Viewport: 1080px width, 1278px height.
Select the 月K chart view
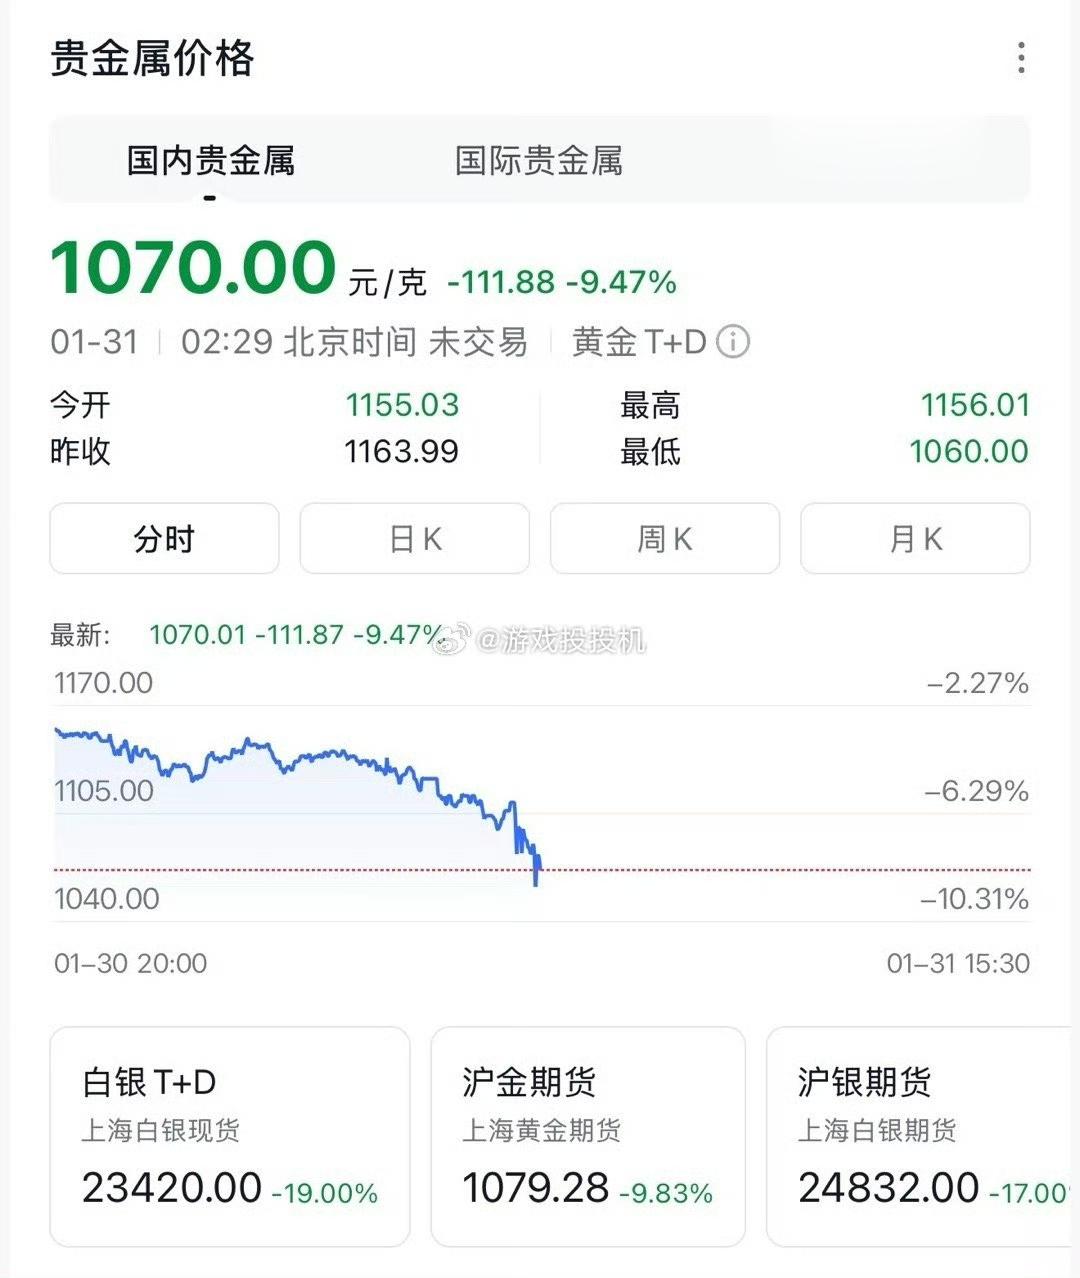(915, 539)
